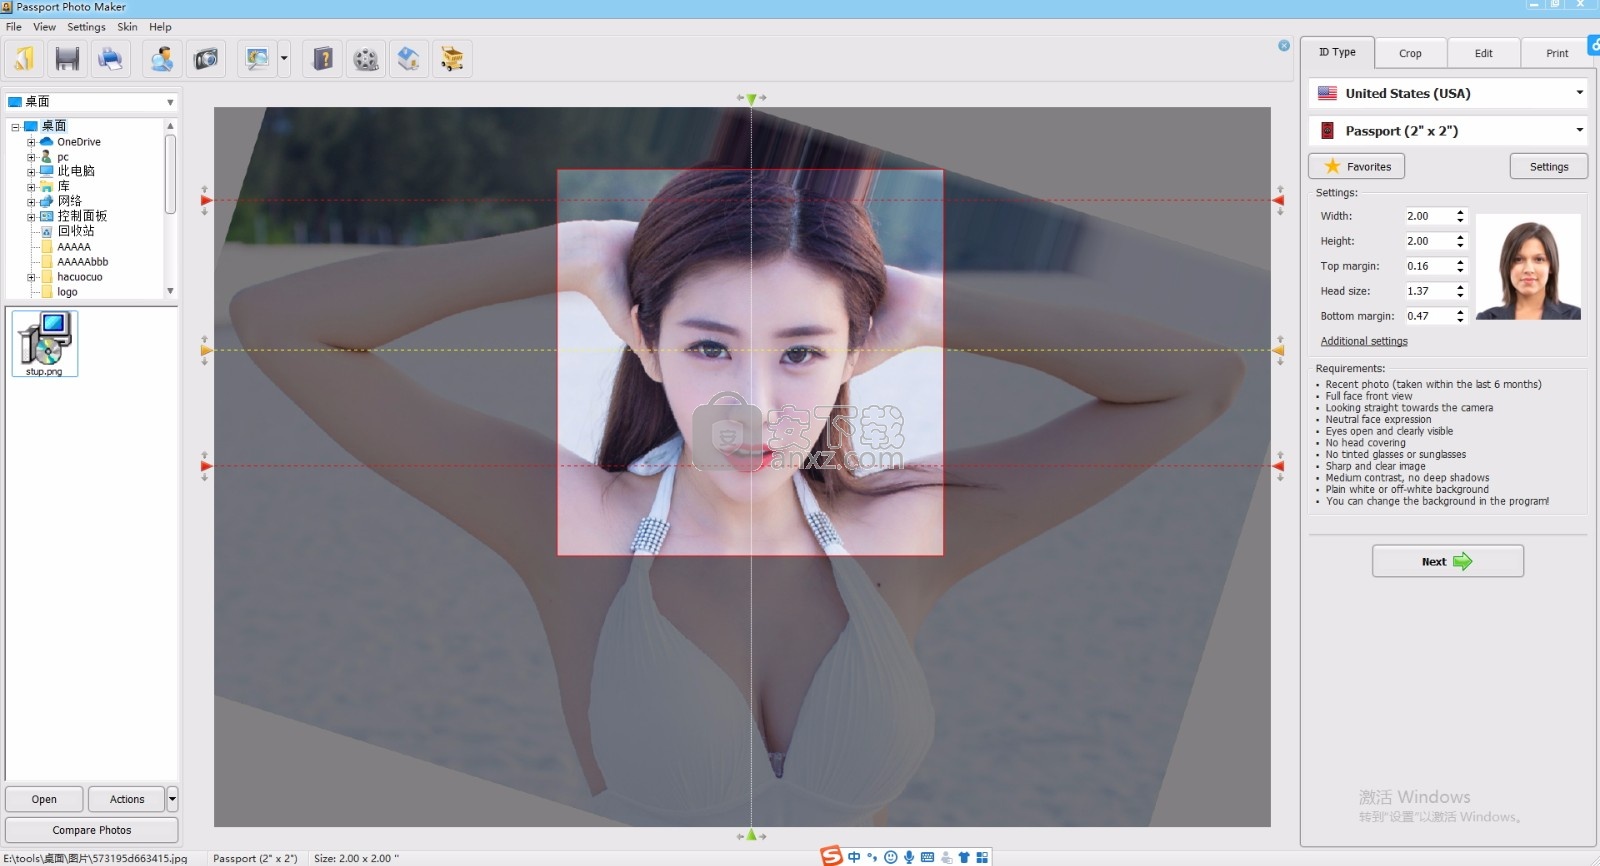
Task: Click the shopping cart order icon
Action: (452, 59)
